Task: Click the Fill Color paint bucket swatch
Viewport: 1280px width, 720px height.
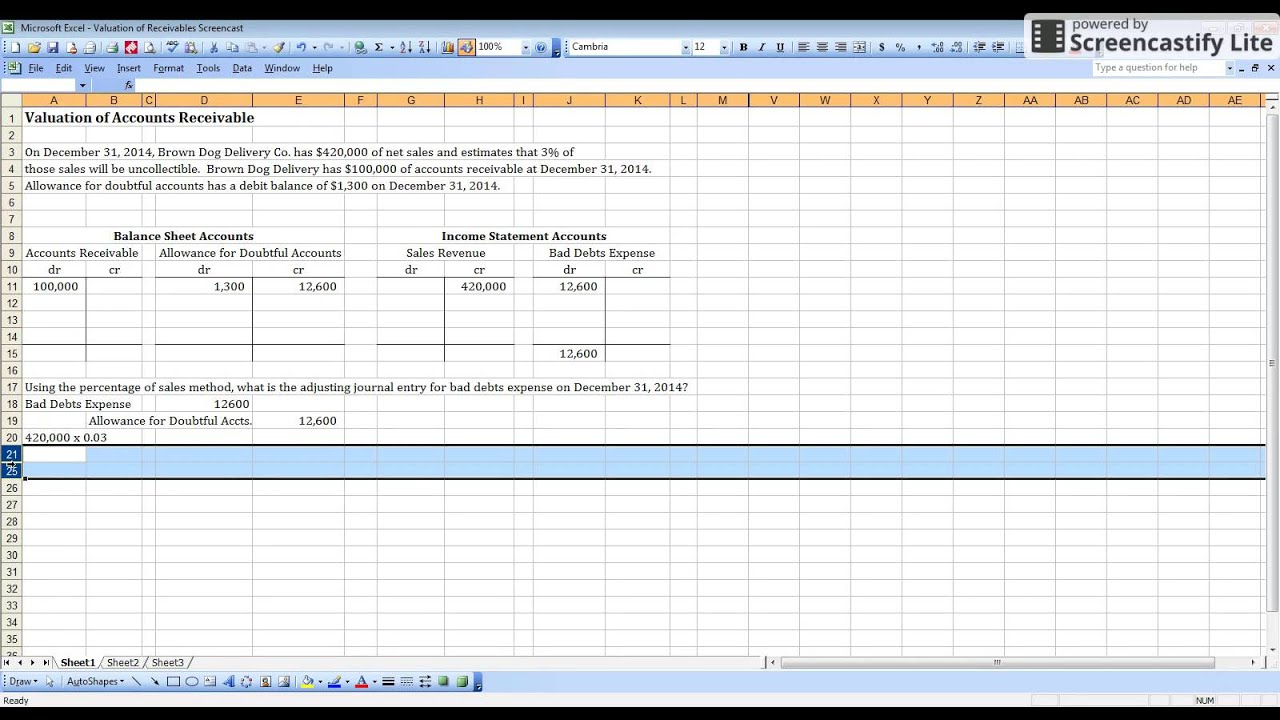Action: click(308, 682)
